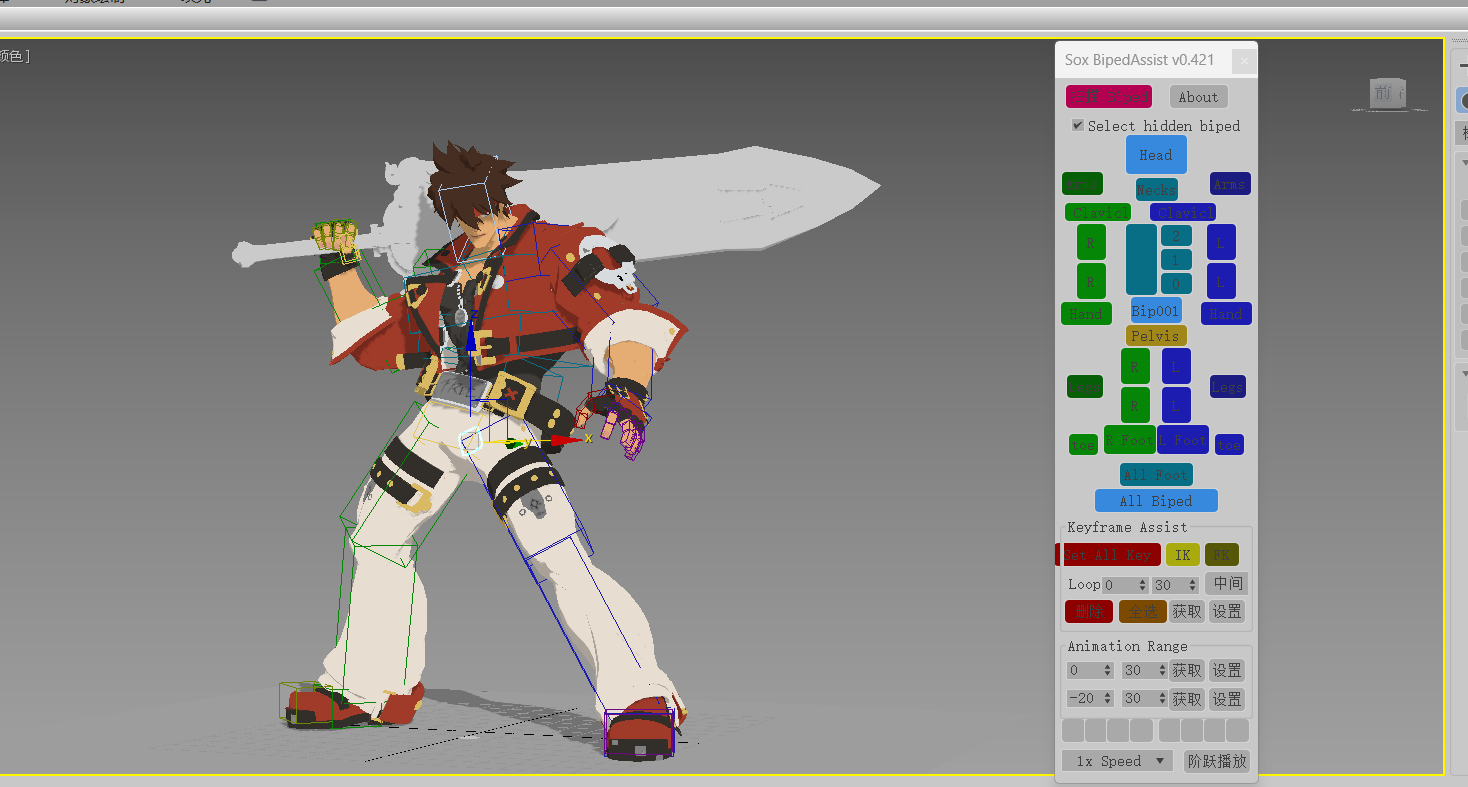Click the 阶跃播放 step playback button
This screenshot has width=1468, height=787.
point(1217,761)
